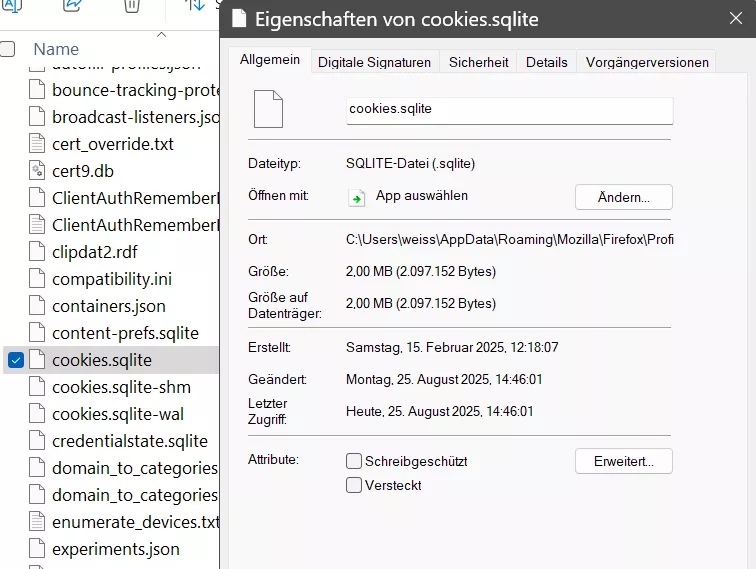
Task: Click the enumerate_devices.txt file icon
Action: [x=37, y=522]
